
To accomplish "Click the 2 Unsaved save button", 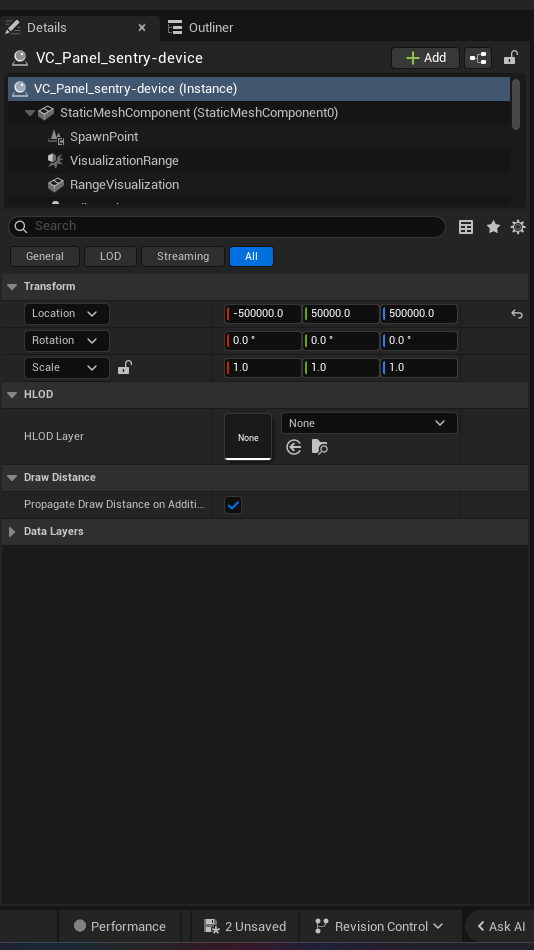I will 245,926.
